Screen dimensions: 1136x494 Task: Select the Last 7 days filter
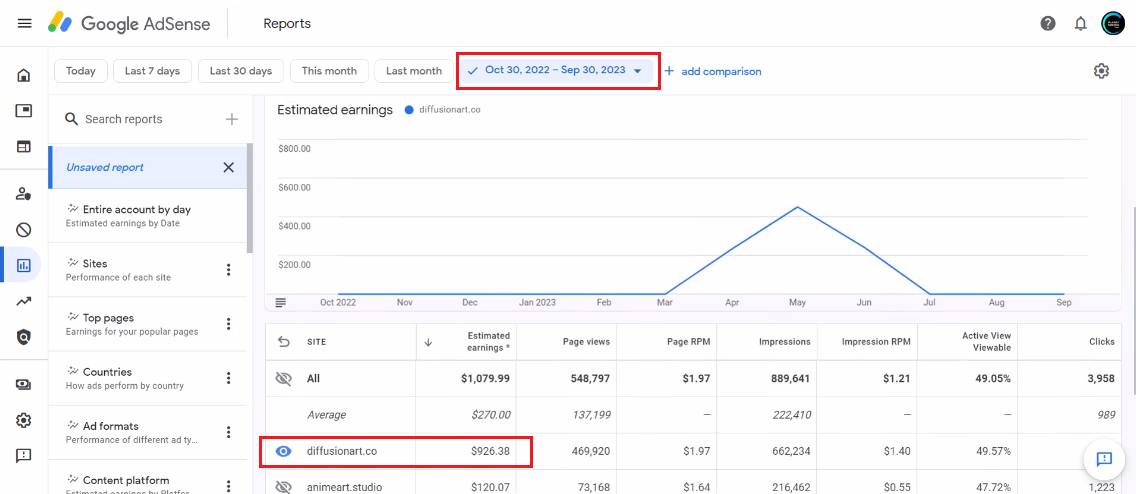tap(152, 71)
